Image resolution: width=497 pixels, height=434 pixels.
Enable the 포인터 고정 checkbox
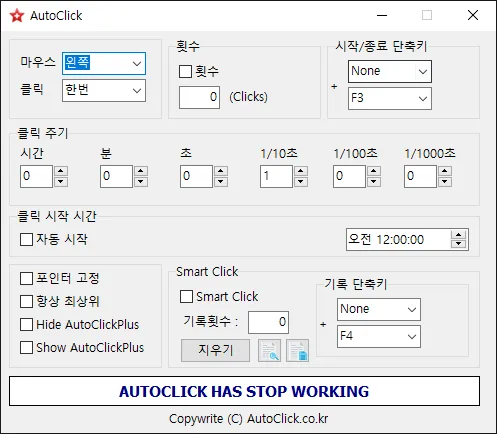point(26,279)
